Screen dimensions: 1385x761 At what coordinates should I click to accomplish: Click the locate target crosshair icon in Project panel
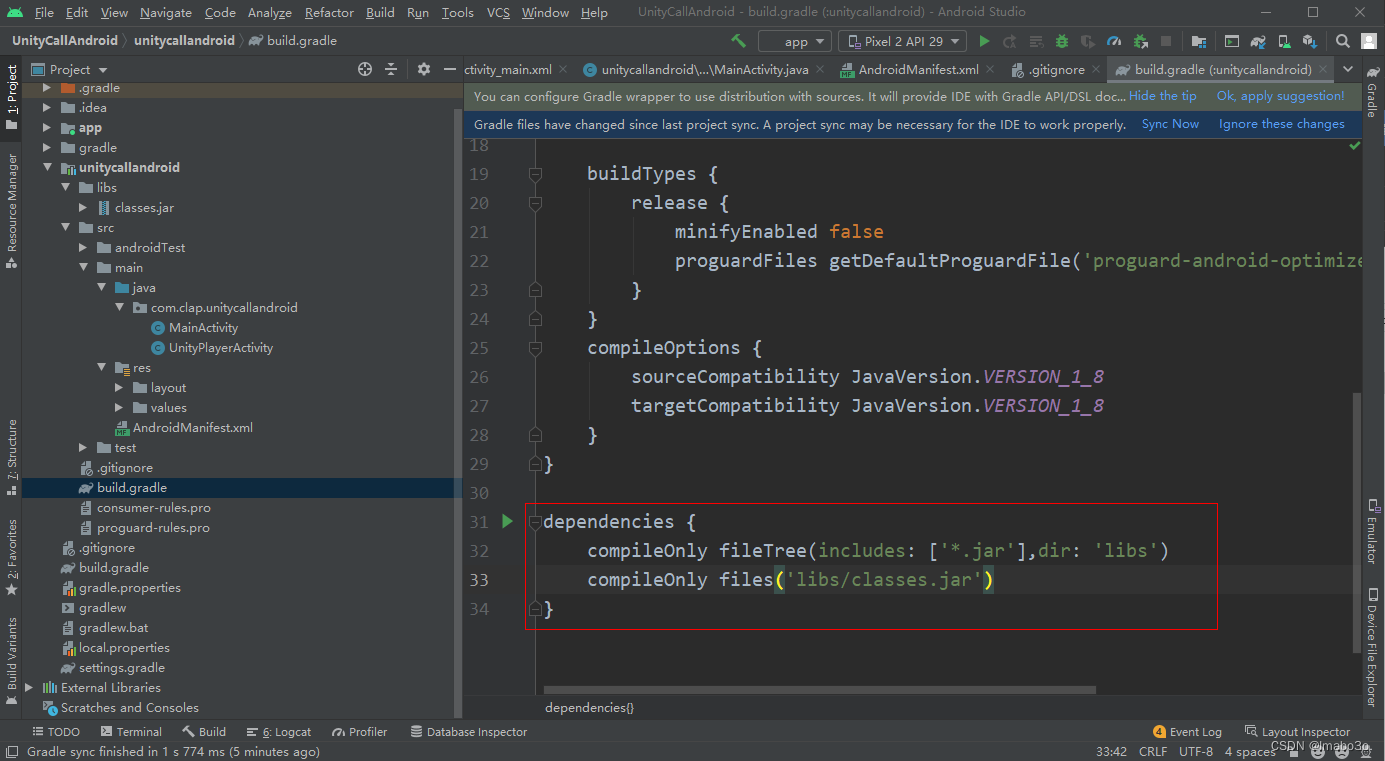coord(365,69)
